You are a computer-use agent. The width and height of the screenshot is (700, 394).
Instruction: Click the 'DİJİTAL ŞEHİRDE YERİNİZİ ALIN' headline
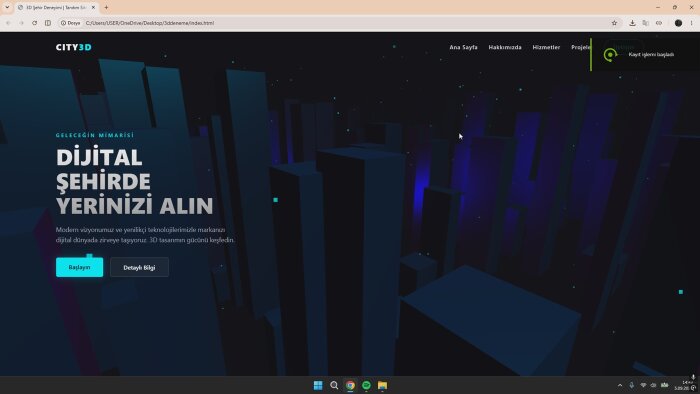[x=134, y=182]
